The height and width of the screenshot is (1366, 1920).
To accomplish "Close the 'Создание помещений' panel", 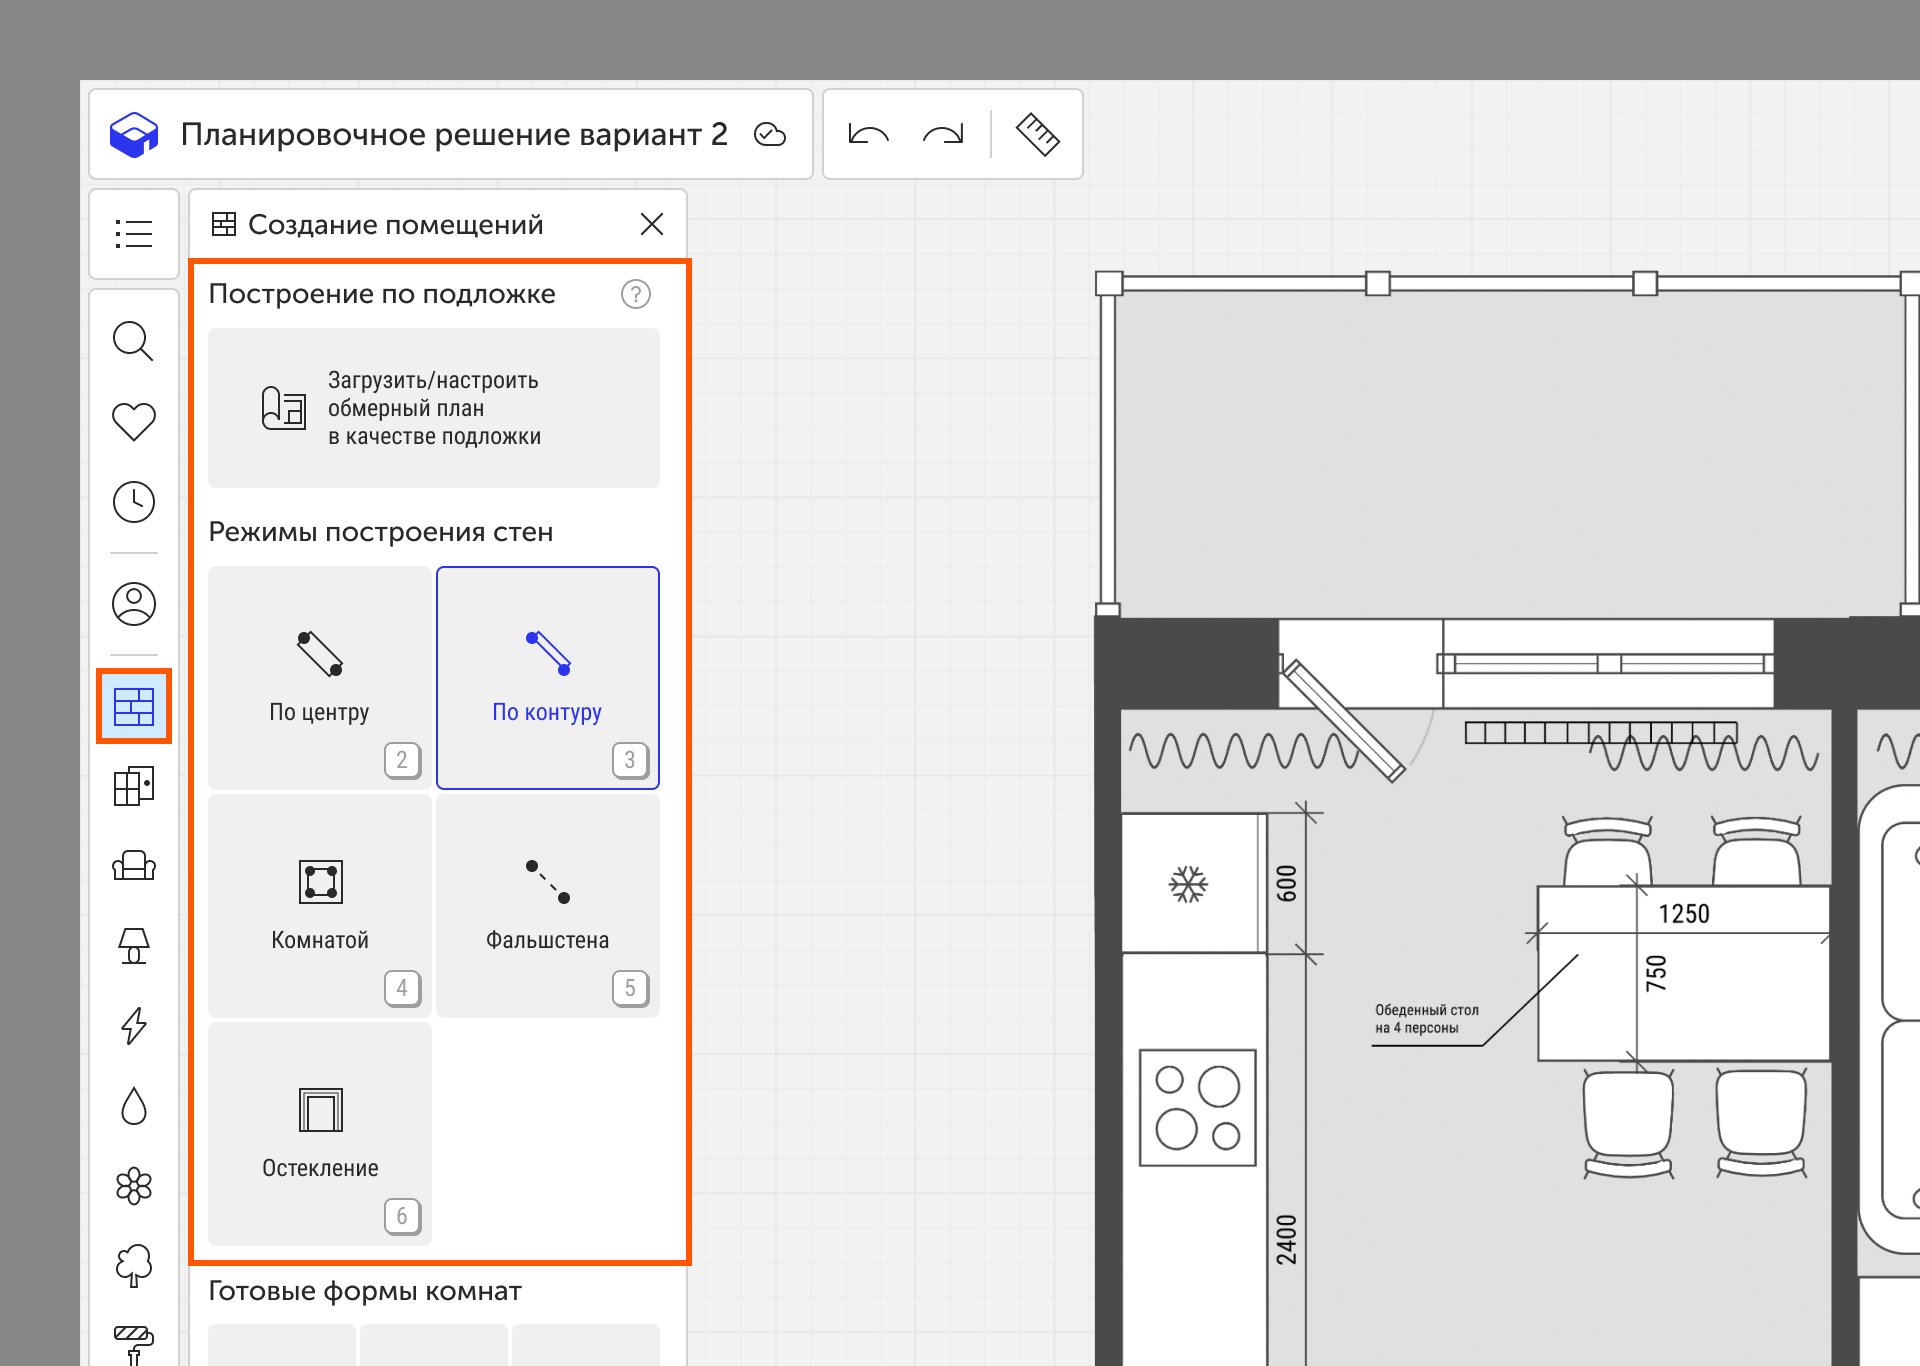I will [651, 224].
